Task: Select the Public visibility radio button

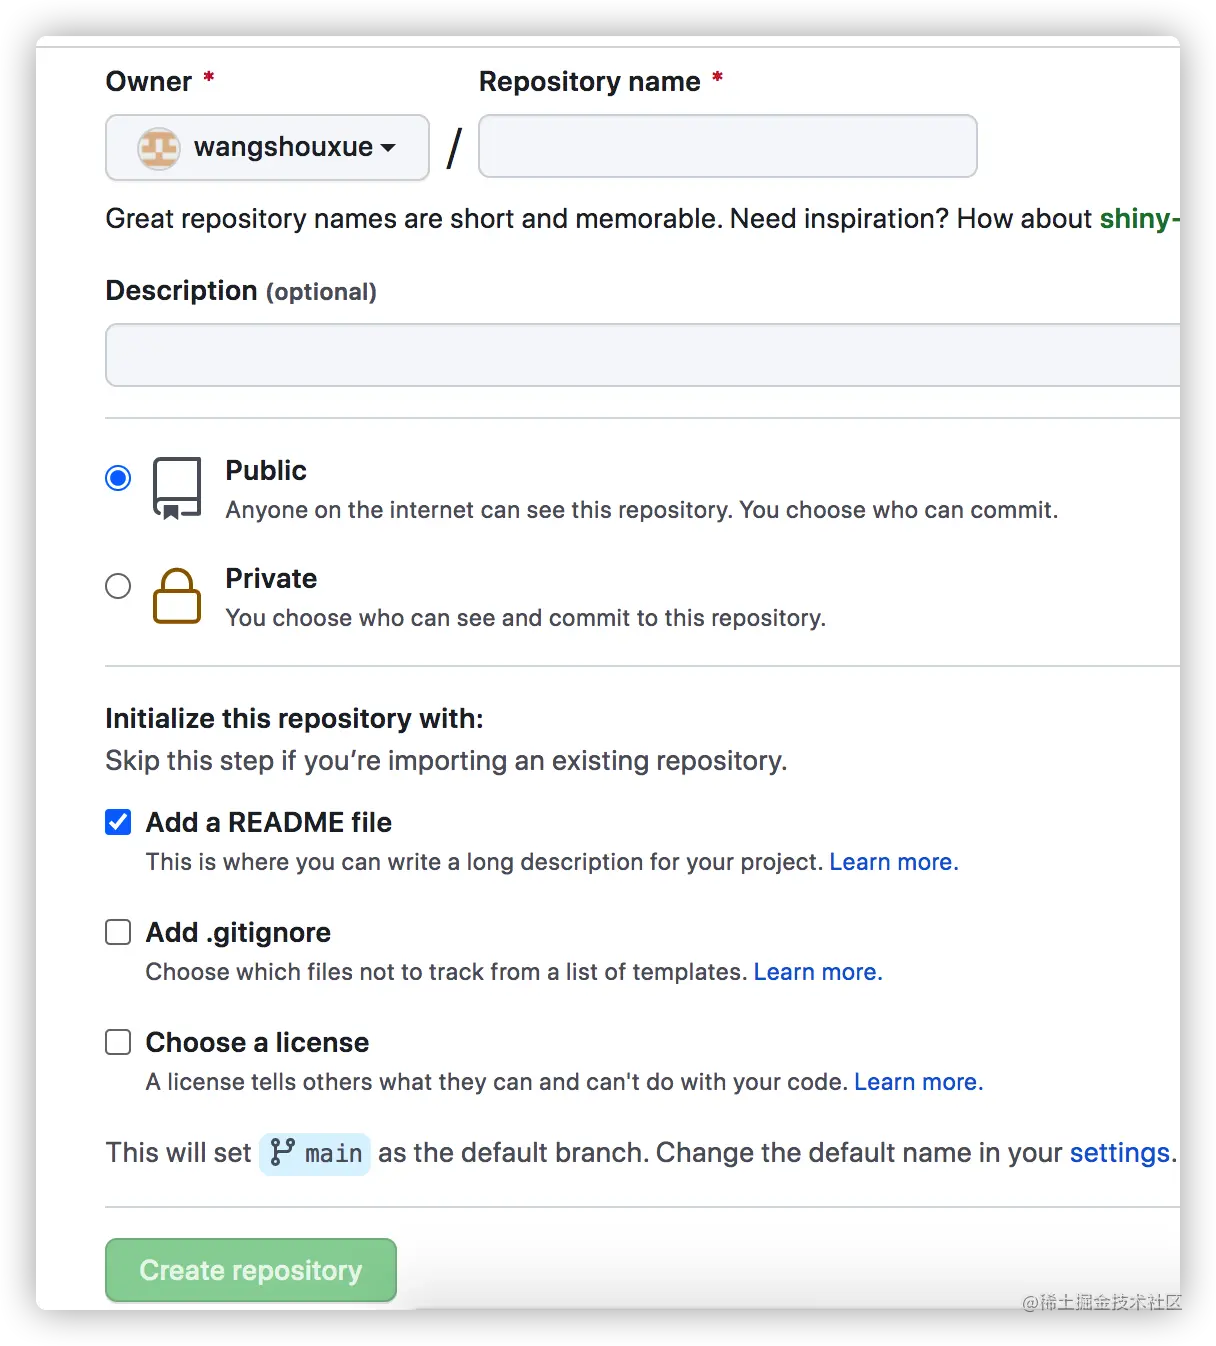Action: pos(118,478)
